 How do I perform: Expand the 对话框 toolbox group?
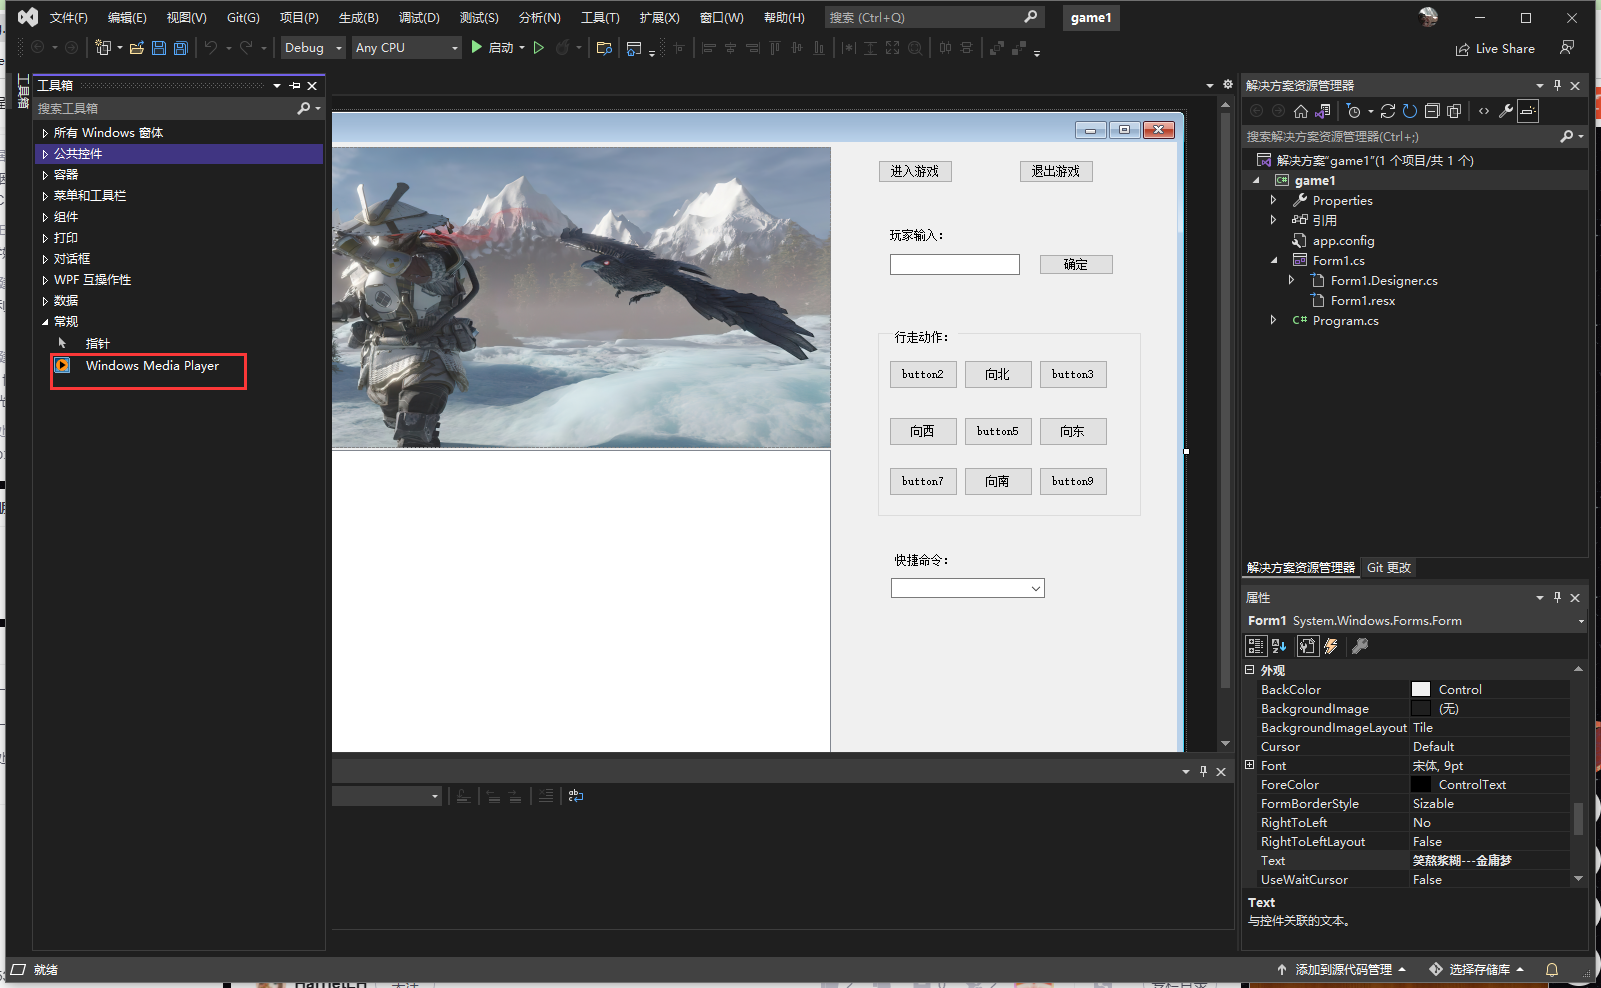point(45,259)
